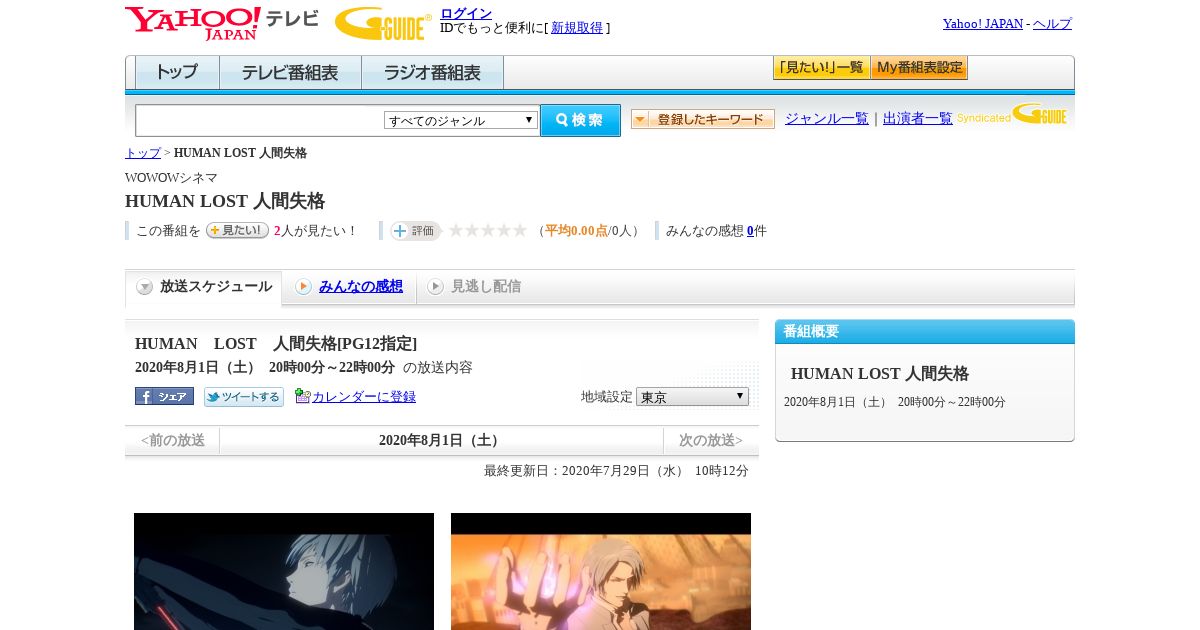This screenshot has height=630, width=1200.
Task: Select the みんなの感想 tab
Action: pos(349,287)
